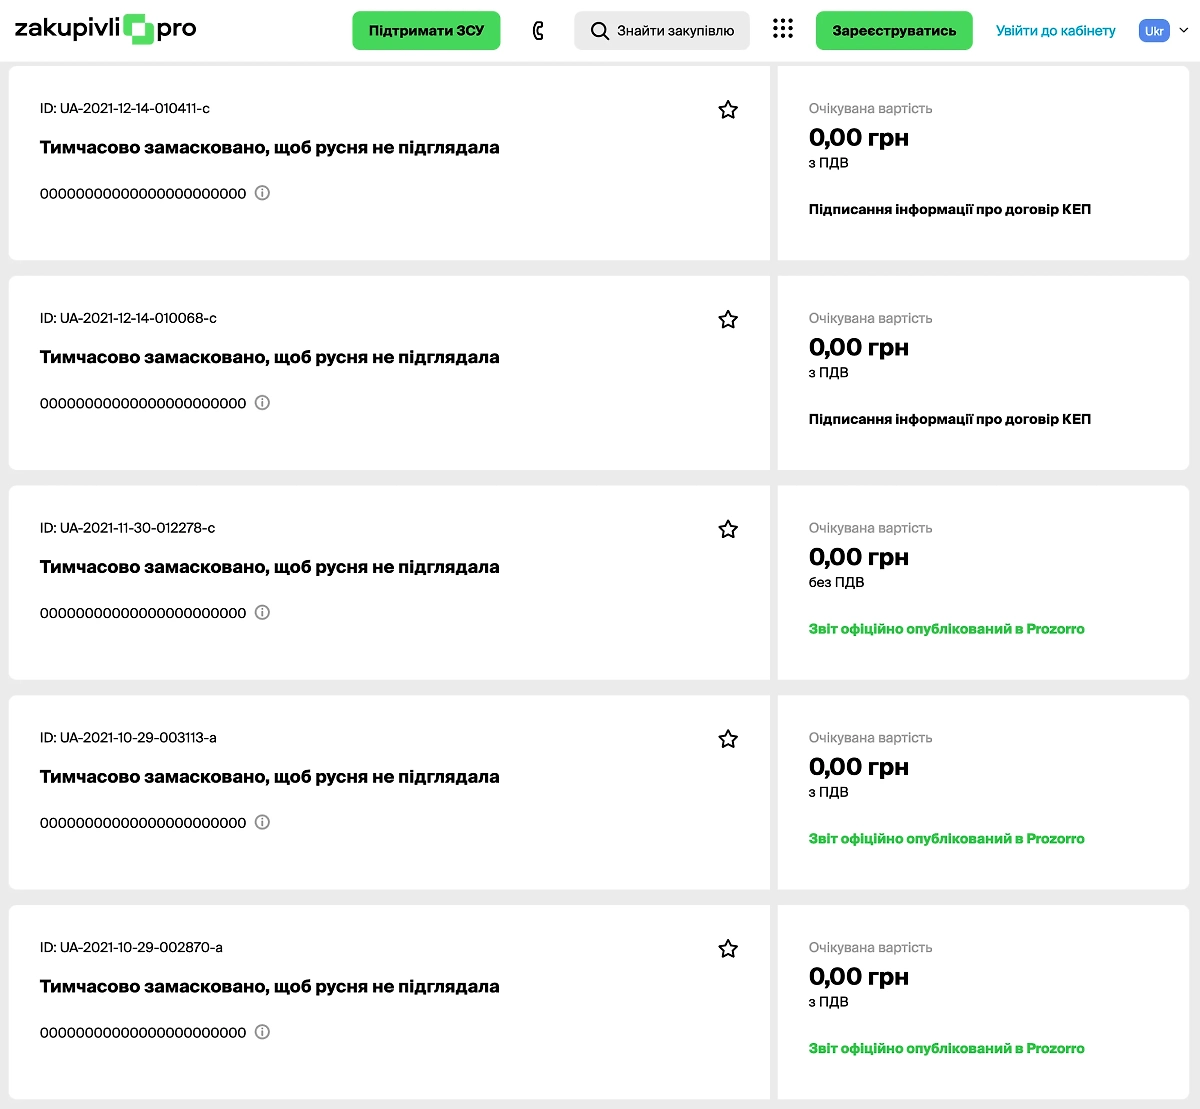Toggle star on tender UA-2021-12-14-010068-c
Image resolution: width=1200 pixels, height=1109 pixels.
click(x=728, y=320)
